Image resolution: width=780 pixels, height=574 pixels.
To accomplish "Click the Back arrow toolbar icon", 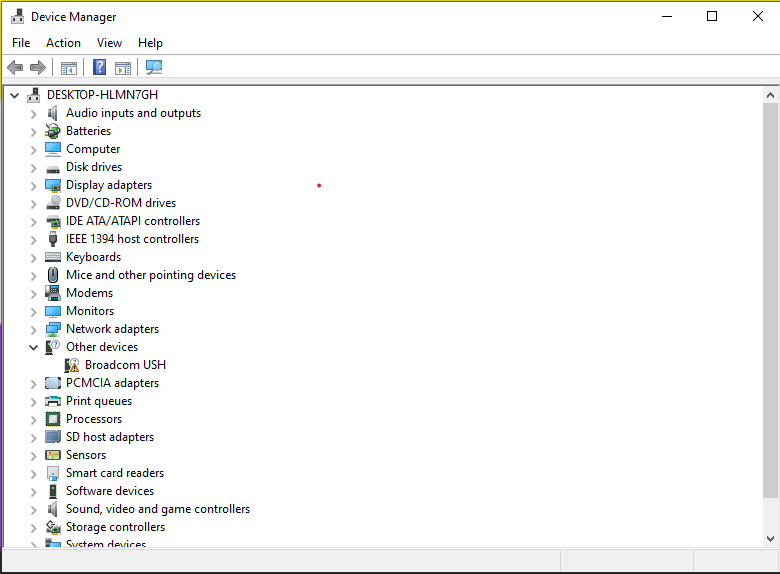I will [15, 67].
